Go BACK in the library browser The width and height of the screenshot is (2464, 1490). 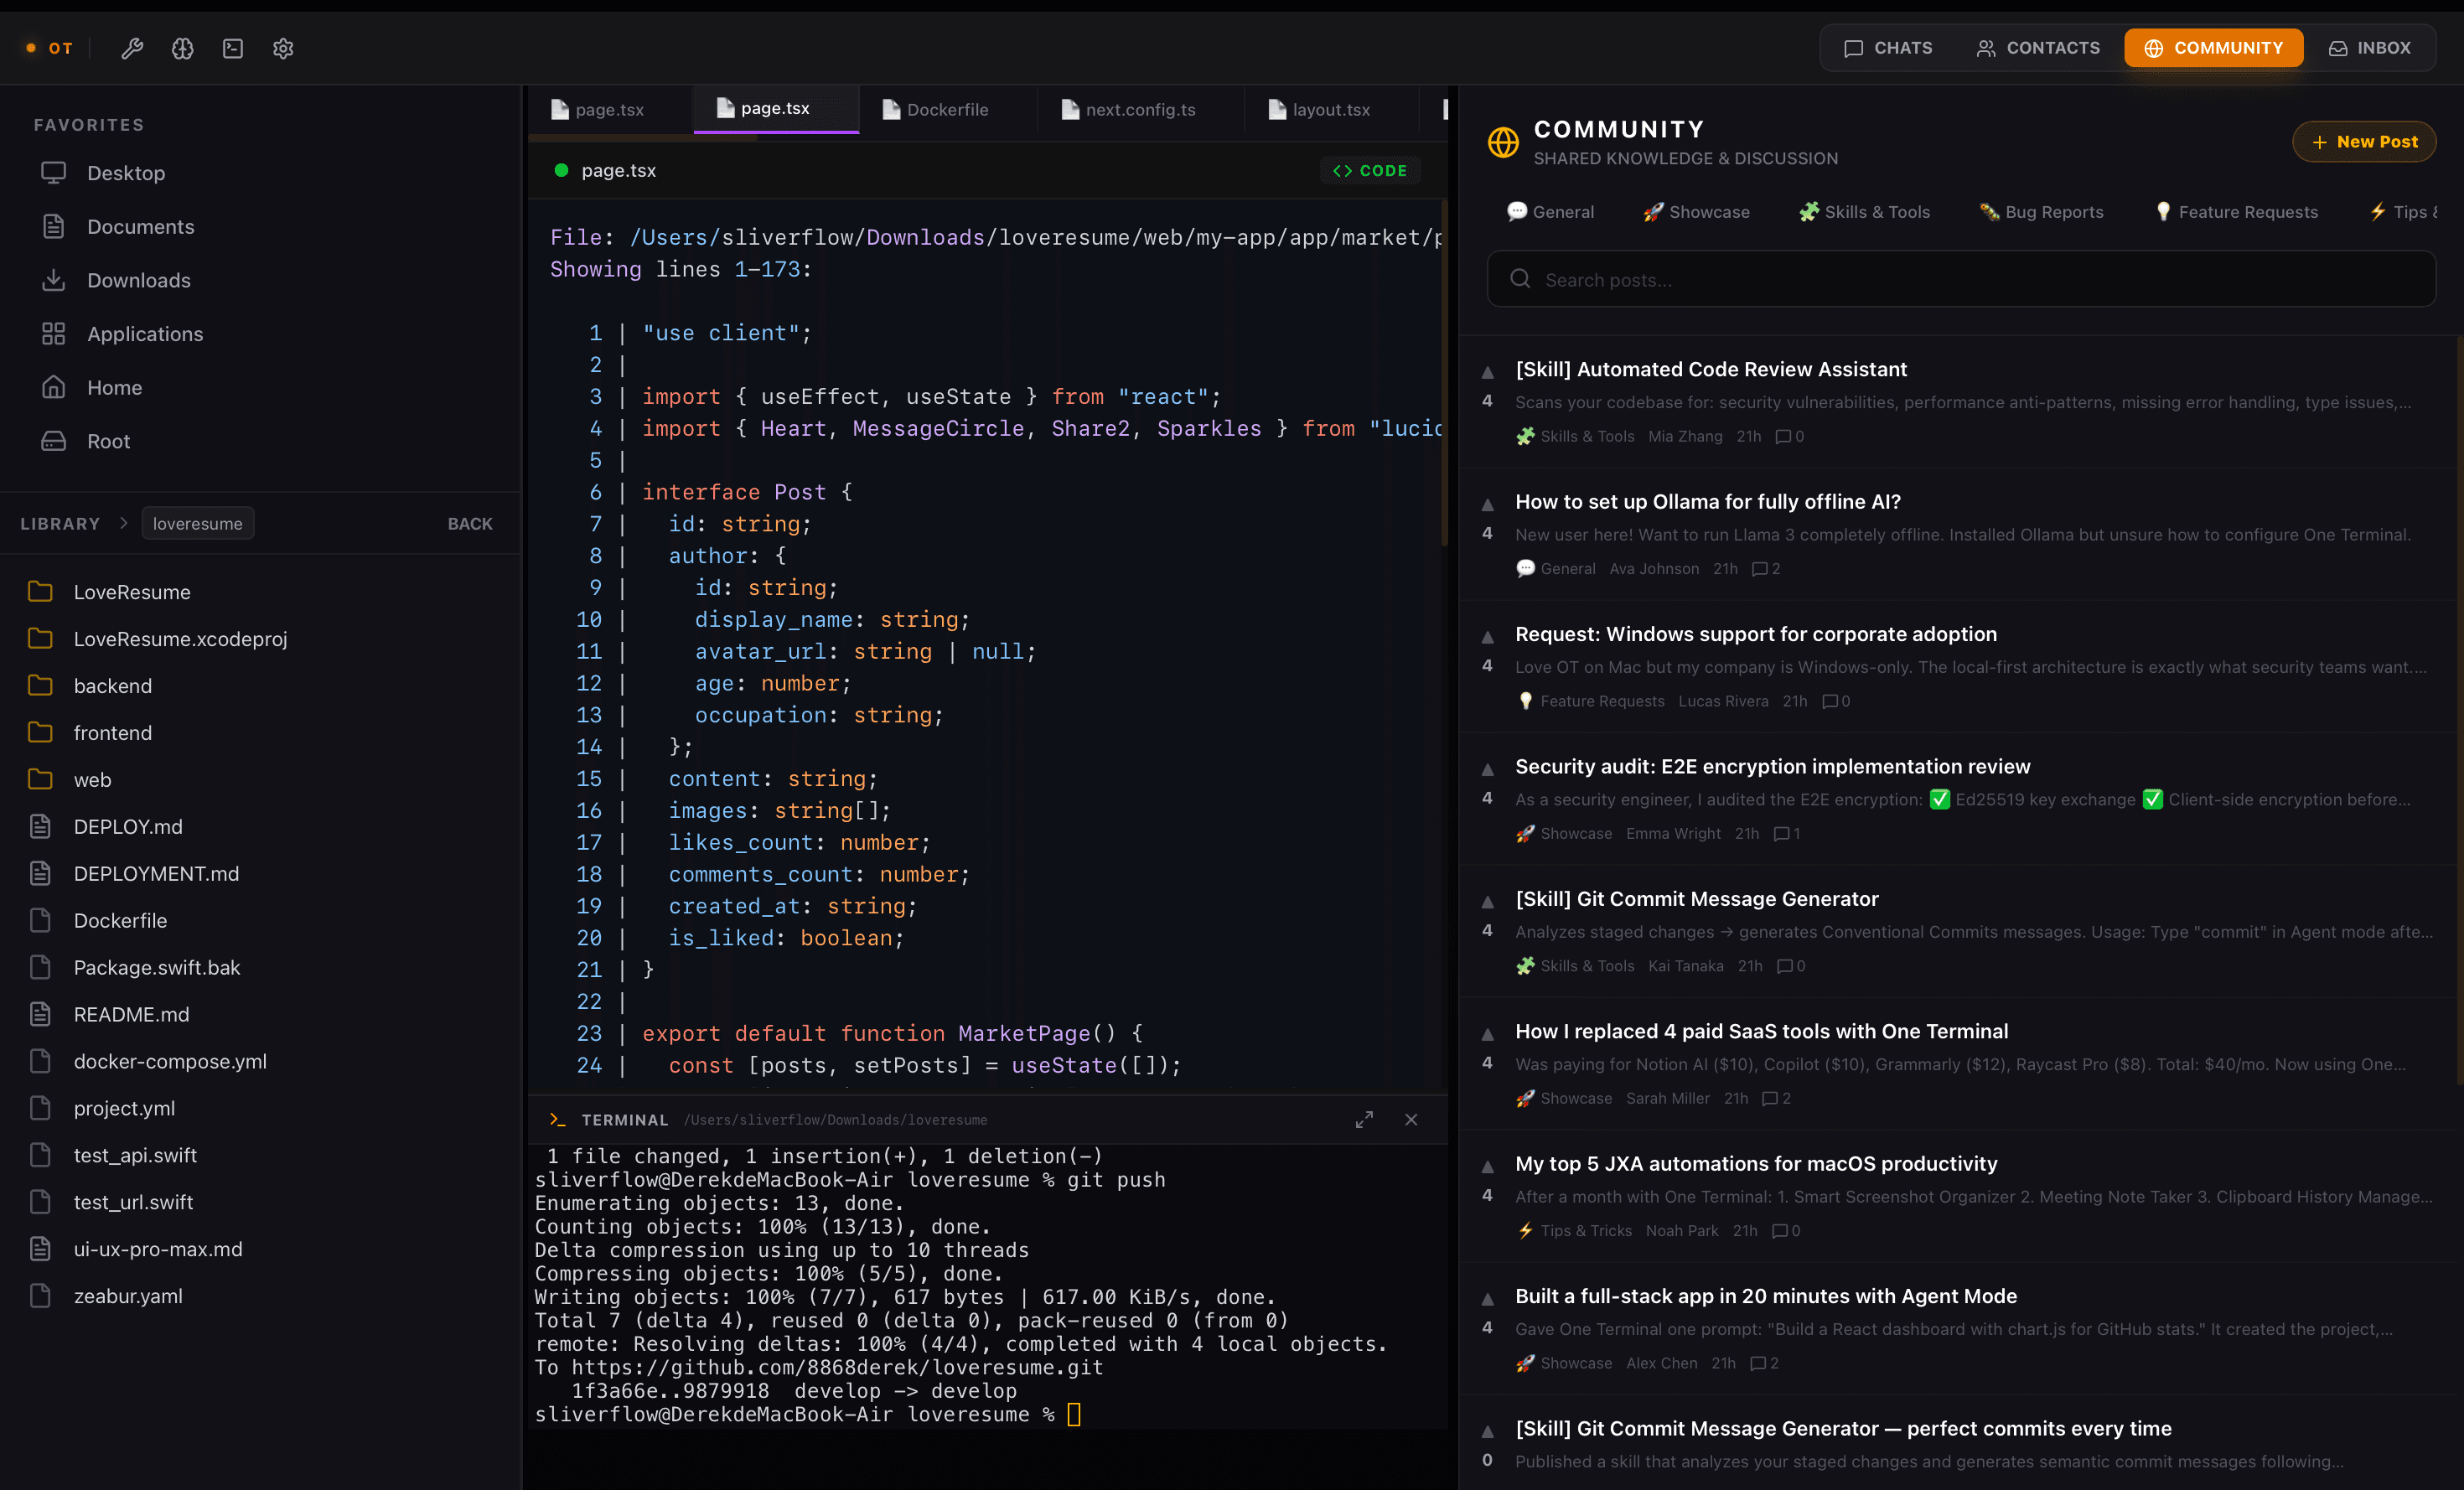(x=470, y=523)
